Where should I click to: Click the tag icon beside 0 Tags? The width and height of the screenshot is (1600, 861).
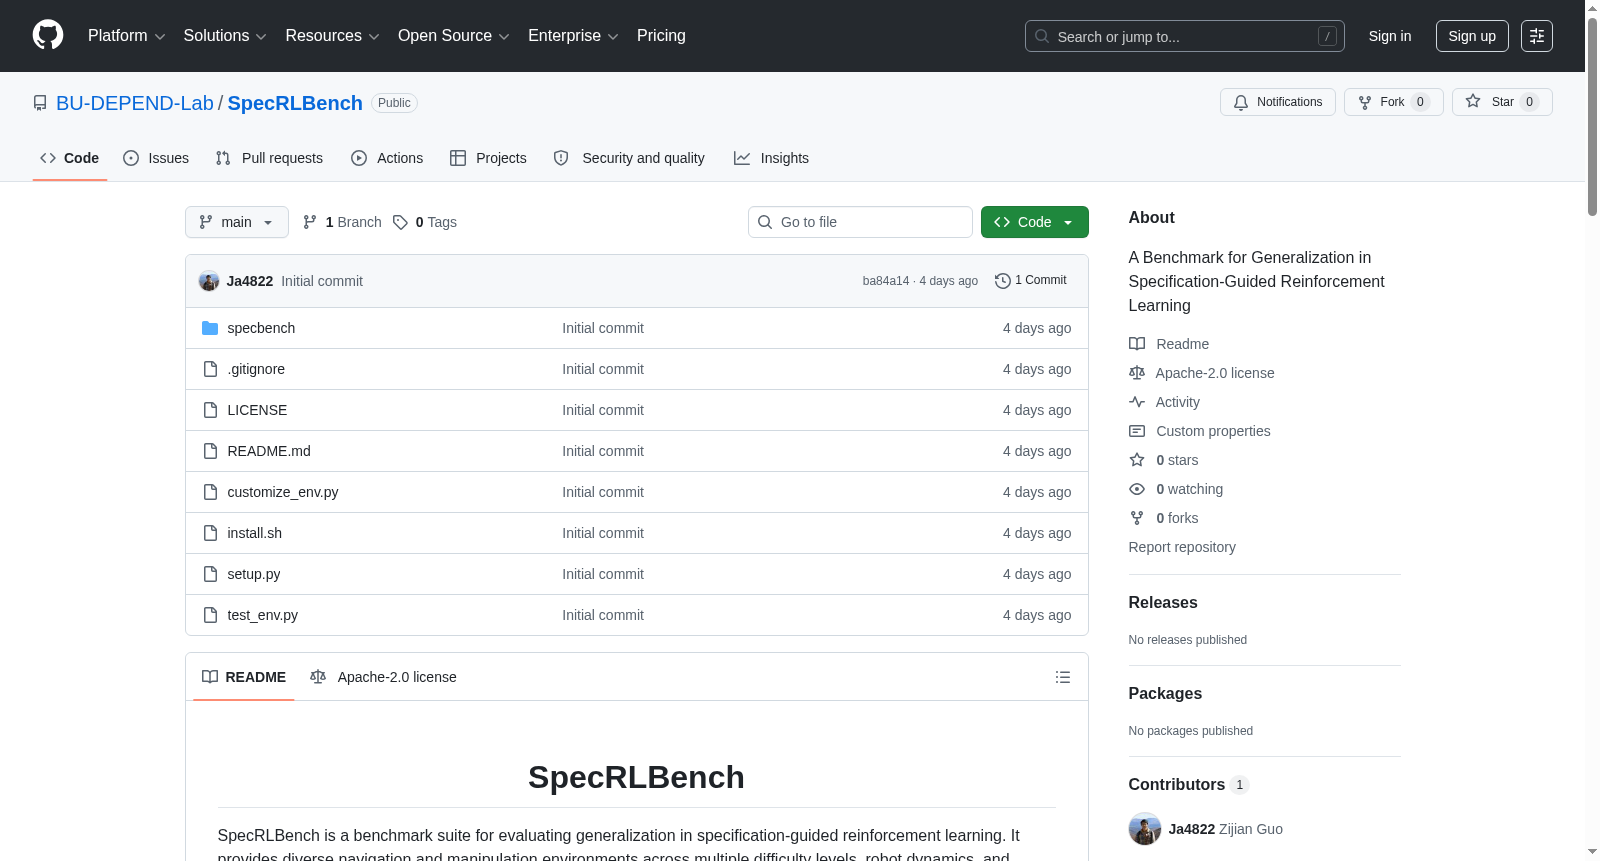pos(400,222)
